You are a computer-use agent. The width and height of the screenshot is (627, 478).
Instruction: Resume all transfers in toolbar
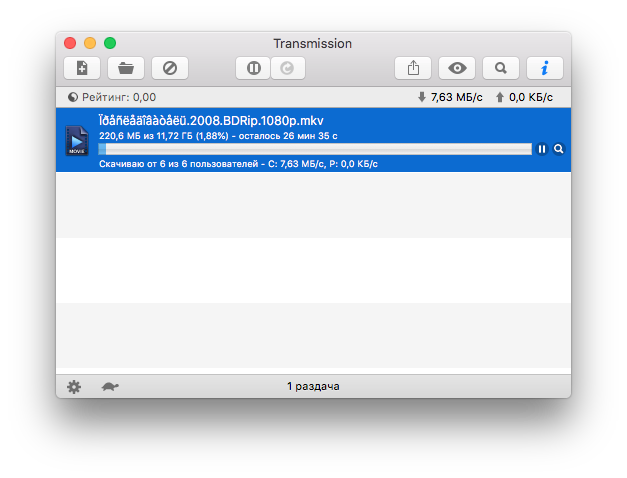pos(288,68)
